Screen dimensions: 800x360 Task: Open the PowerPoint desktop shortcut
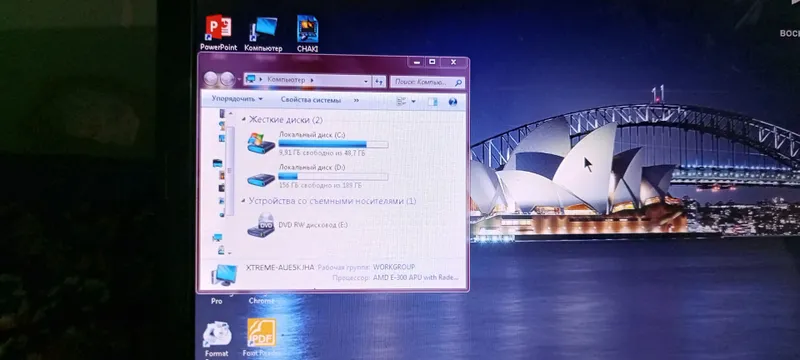pyautogui.click(x=218, y=28)
